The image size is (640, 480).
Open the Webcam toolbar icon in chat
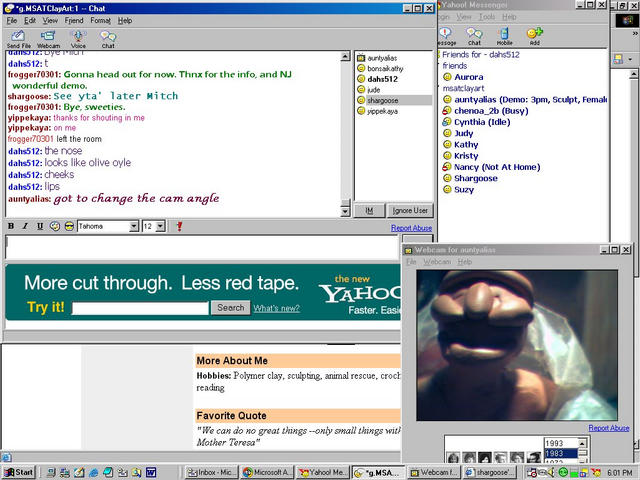click(x=48, y=39)
